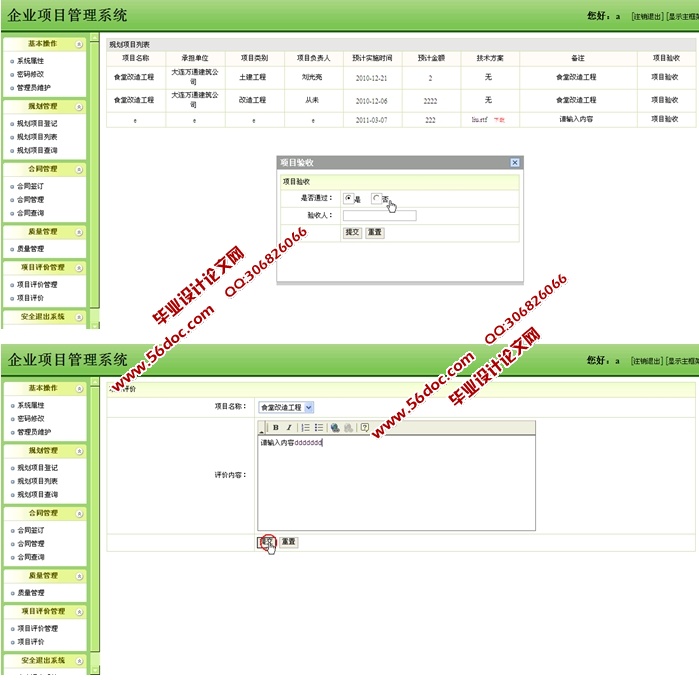Click the 2010-12-21 date cell
699x680 pixels.
click(371, 78)
